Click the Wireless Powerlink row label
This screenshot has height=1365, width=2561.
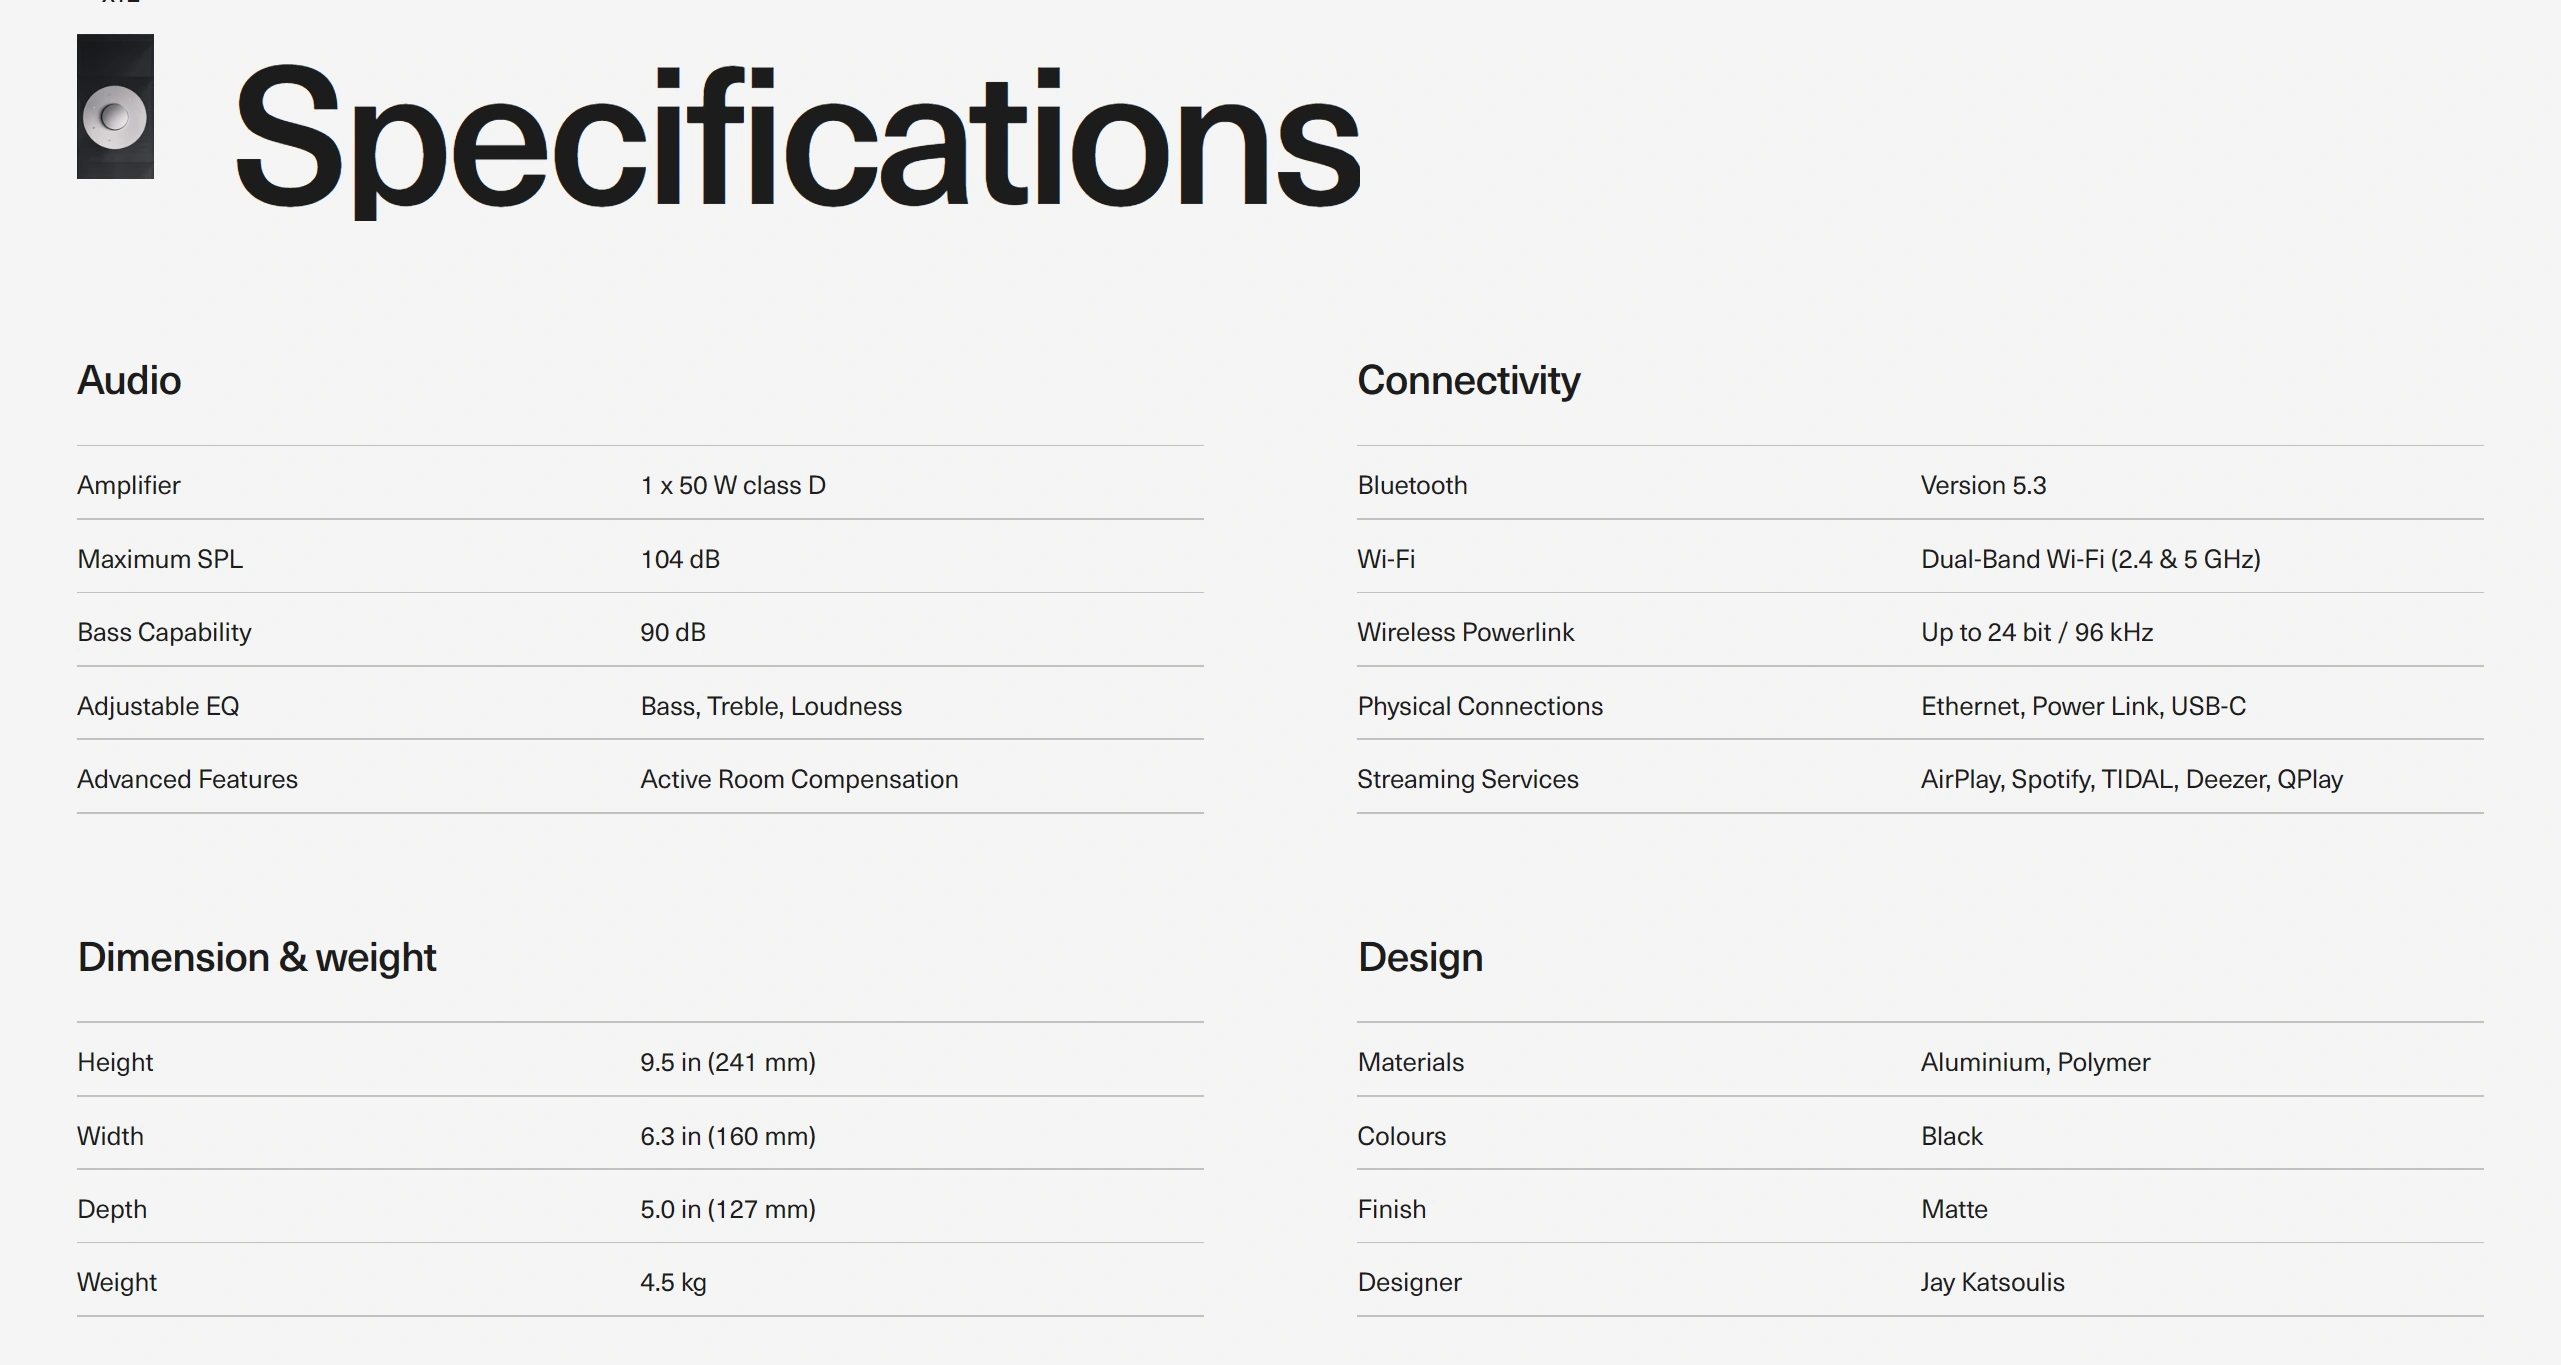coord(1465,632)
